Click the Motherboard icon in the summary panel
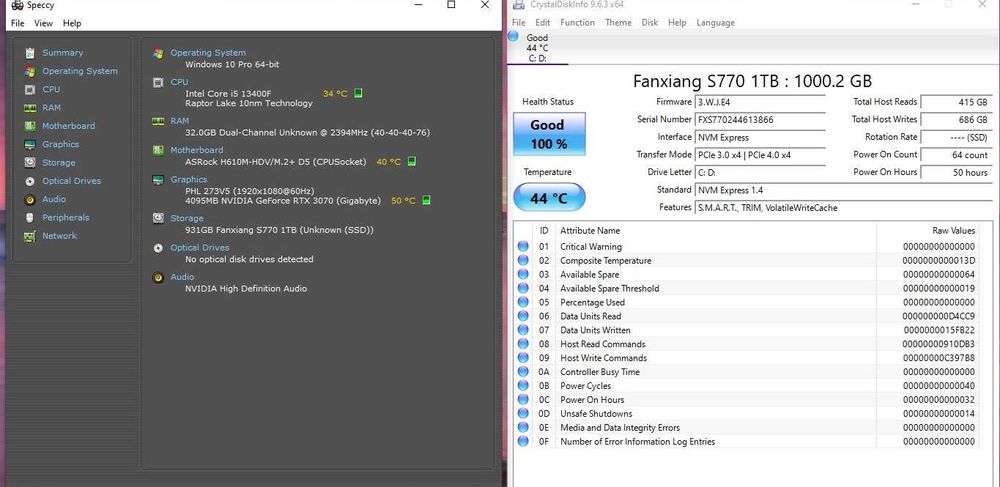Screen dimensions: 1000x487 point(158,150)
